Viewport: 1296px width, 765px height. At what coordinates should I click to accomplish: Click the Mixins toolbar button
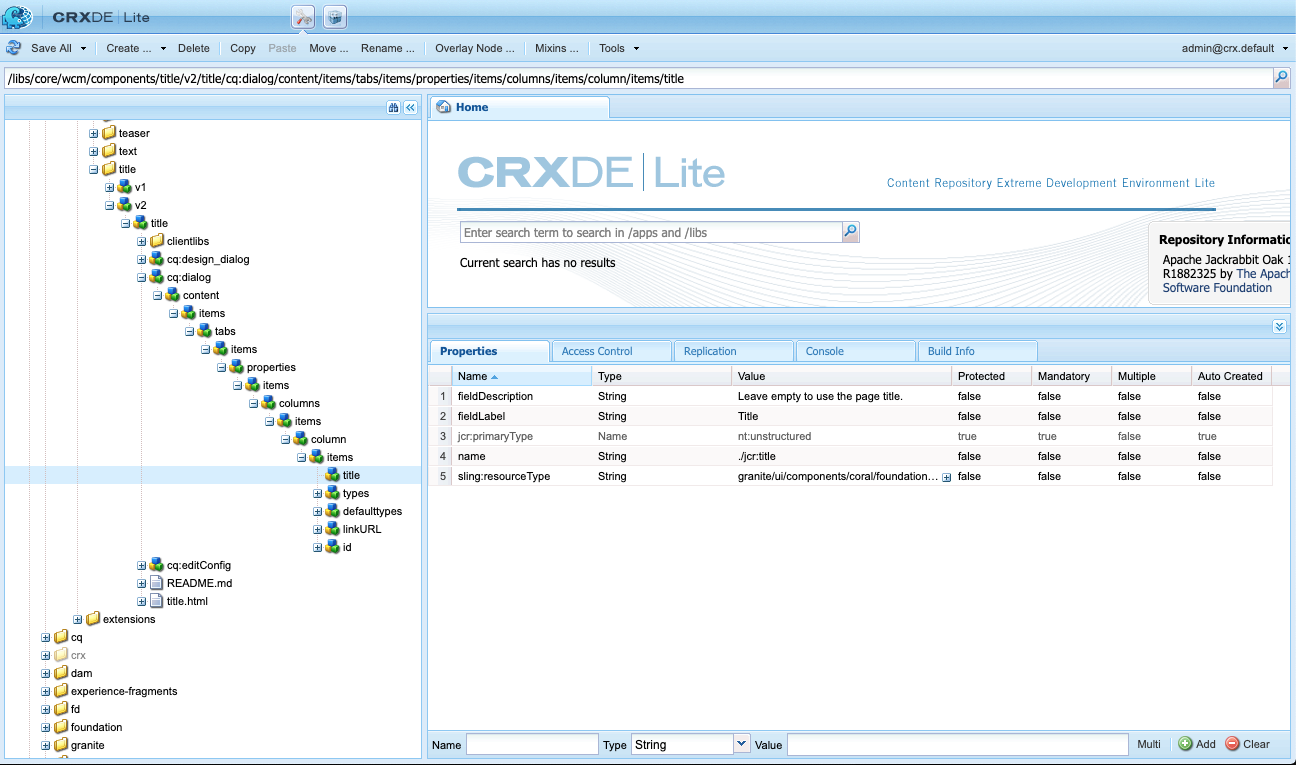(x=557, y=48)
